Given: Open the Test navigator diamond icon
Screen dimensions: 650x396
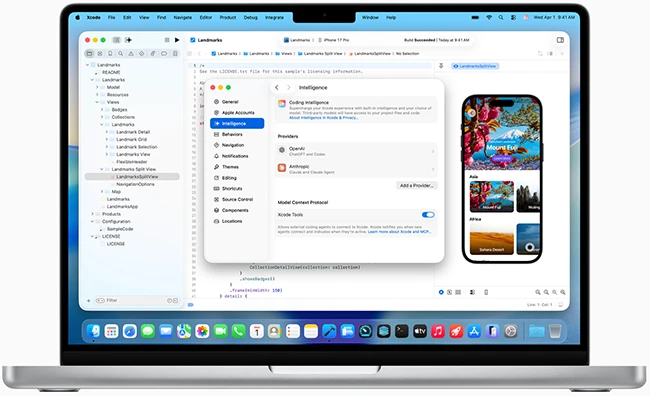Looking at the screenshot, I should pyautogui.click(x=142, y=53).
